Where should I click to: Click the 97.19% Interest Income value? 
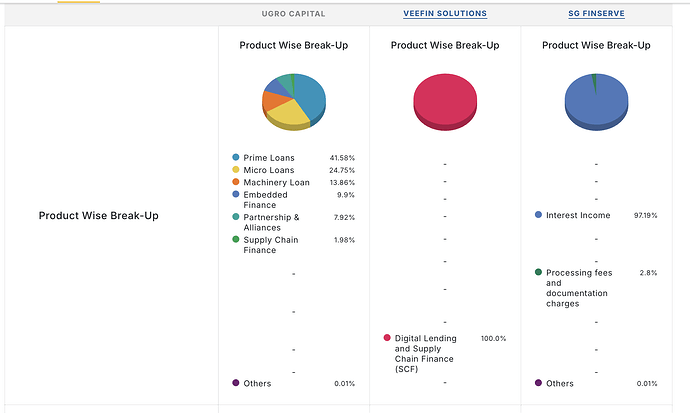coord(645,215)
